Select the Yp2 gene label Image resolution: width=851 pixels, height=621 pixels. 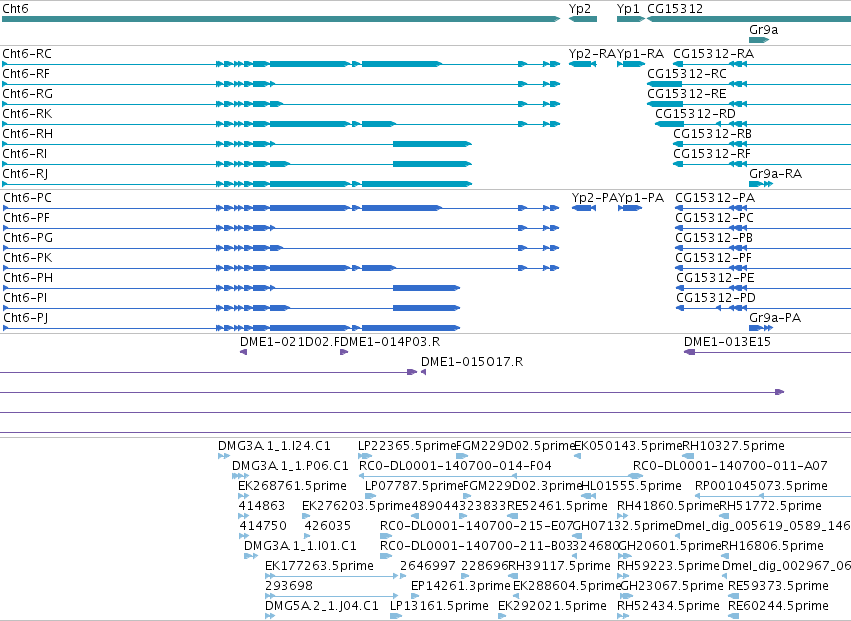580,9
